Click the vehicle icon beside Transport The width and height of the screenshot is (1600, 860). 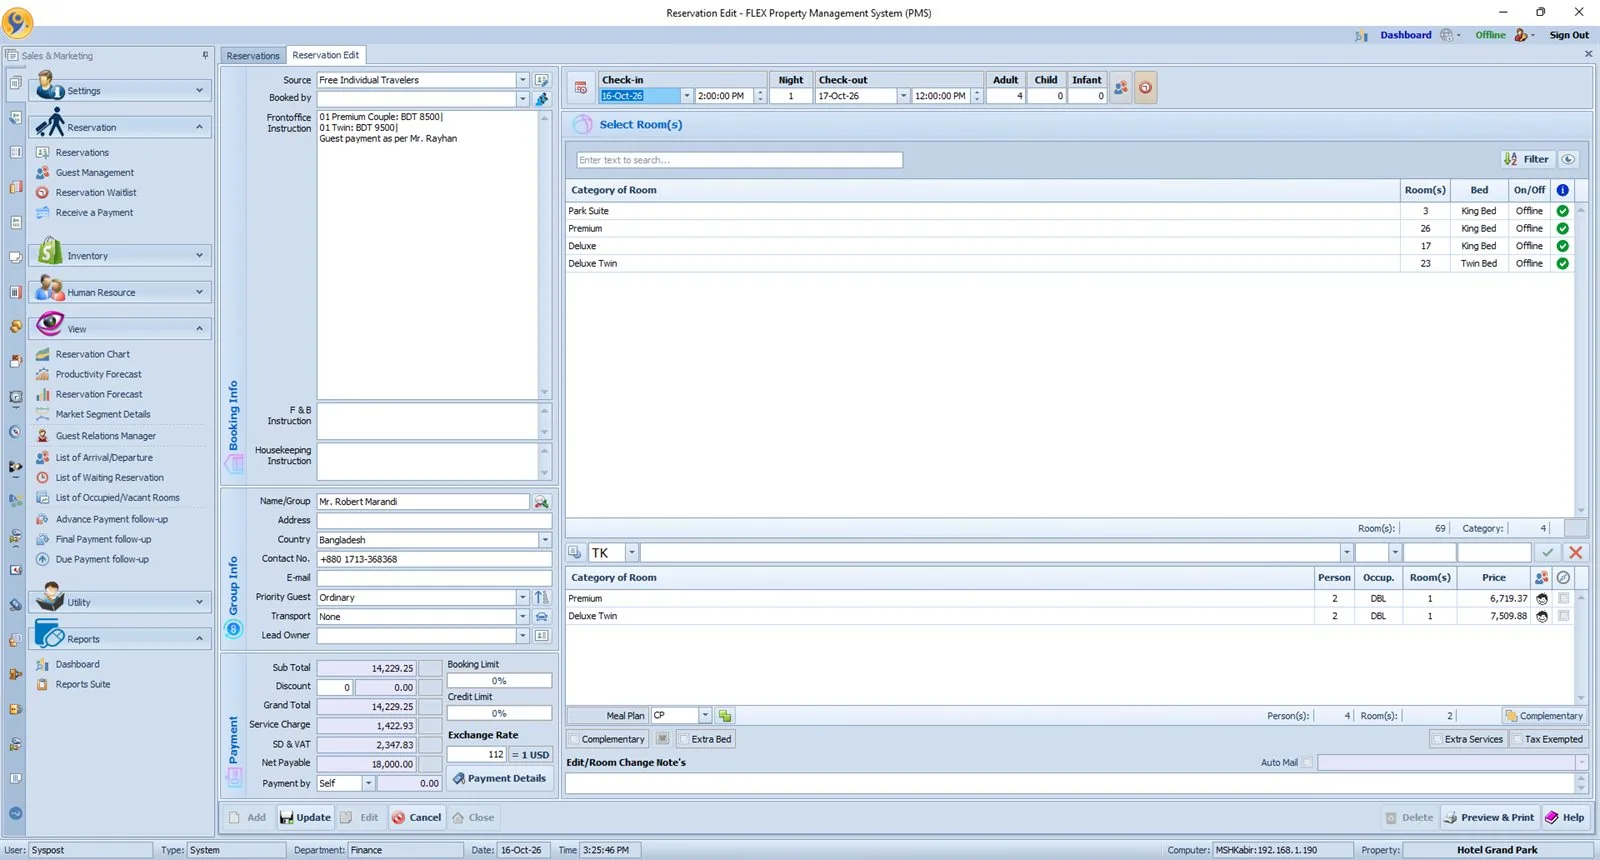pyautogui.click(x=541, y=617)
